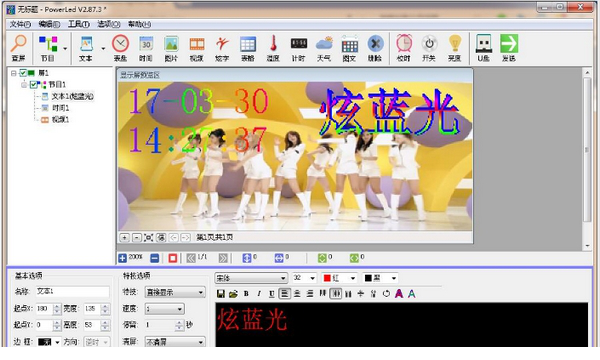Go to next page with double-arrow icon

(x=223, y=259)
